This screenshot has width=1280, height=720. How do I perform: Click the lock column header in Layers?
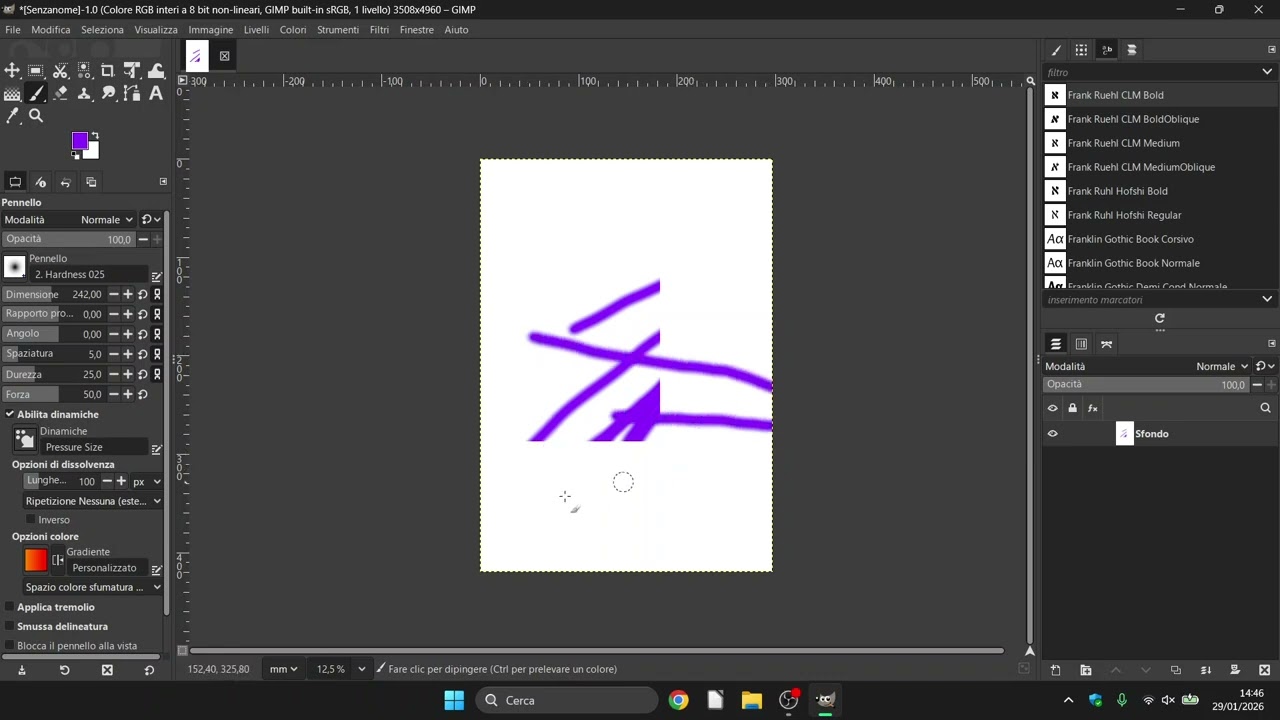click(1072, 408)
